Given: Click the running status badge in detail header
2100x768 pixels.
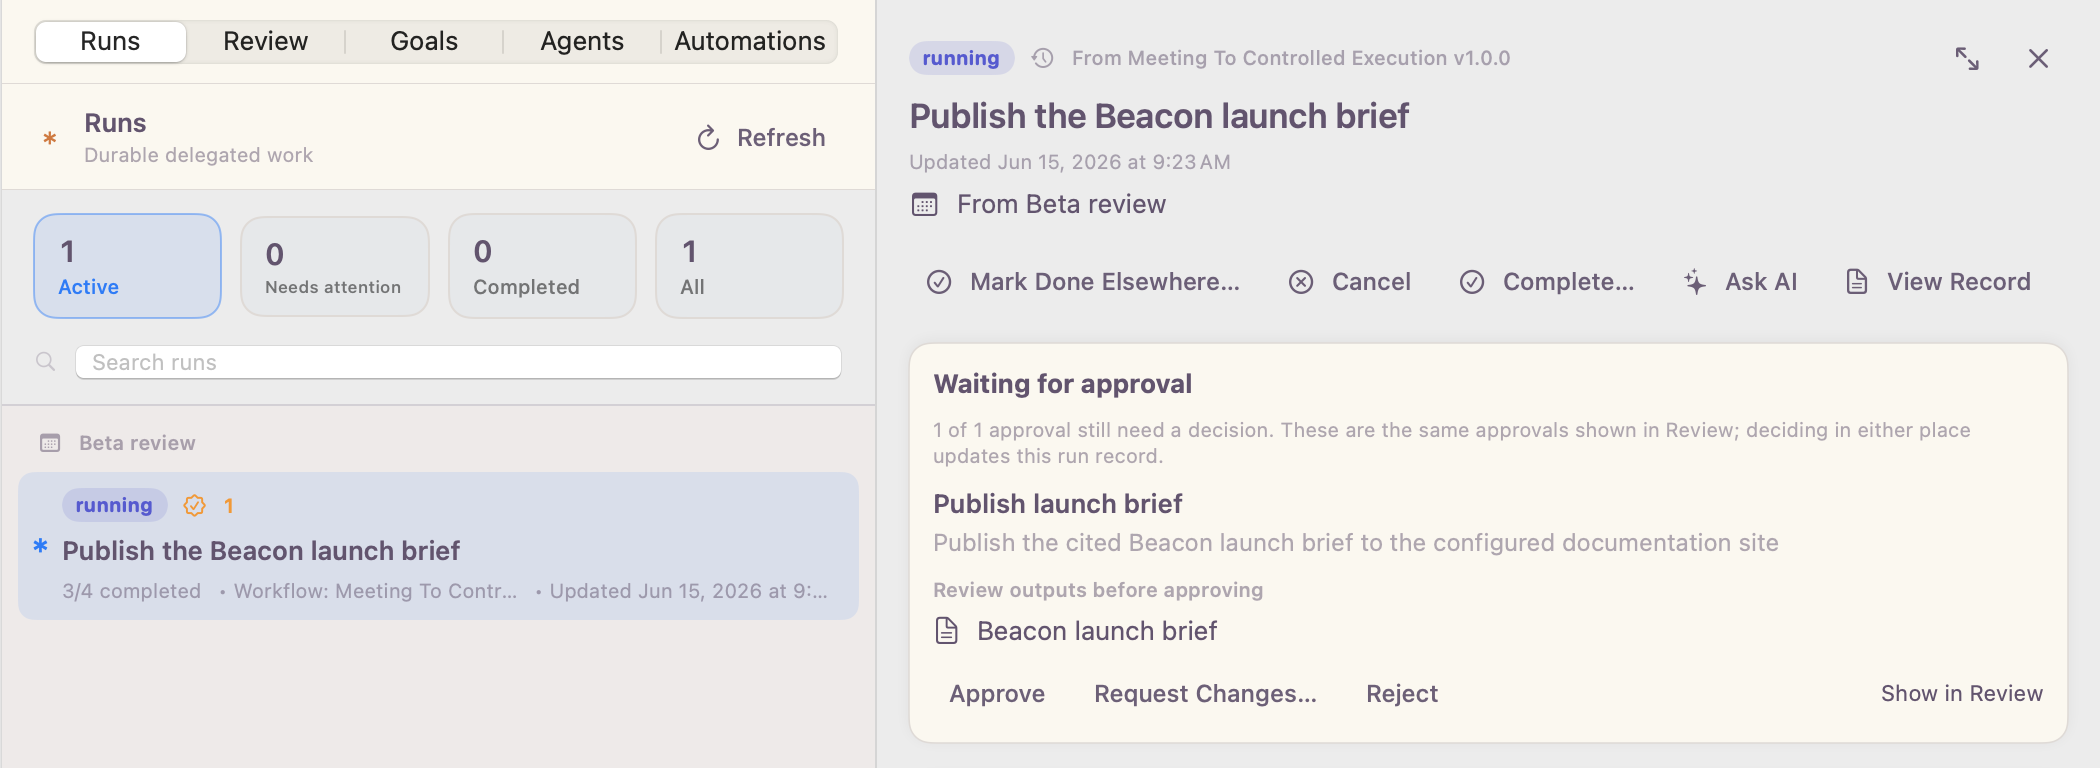Looking at the screenshot, I should (x=961, y=58).
